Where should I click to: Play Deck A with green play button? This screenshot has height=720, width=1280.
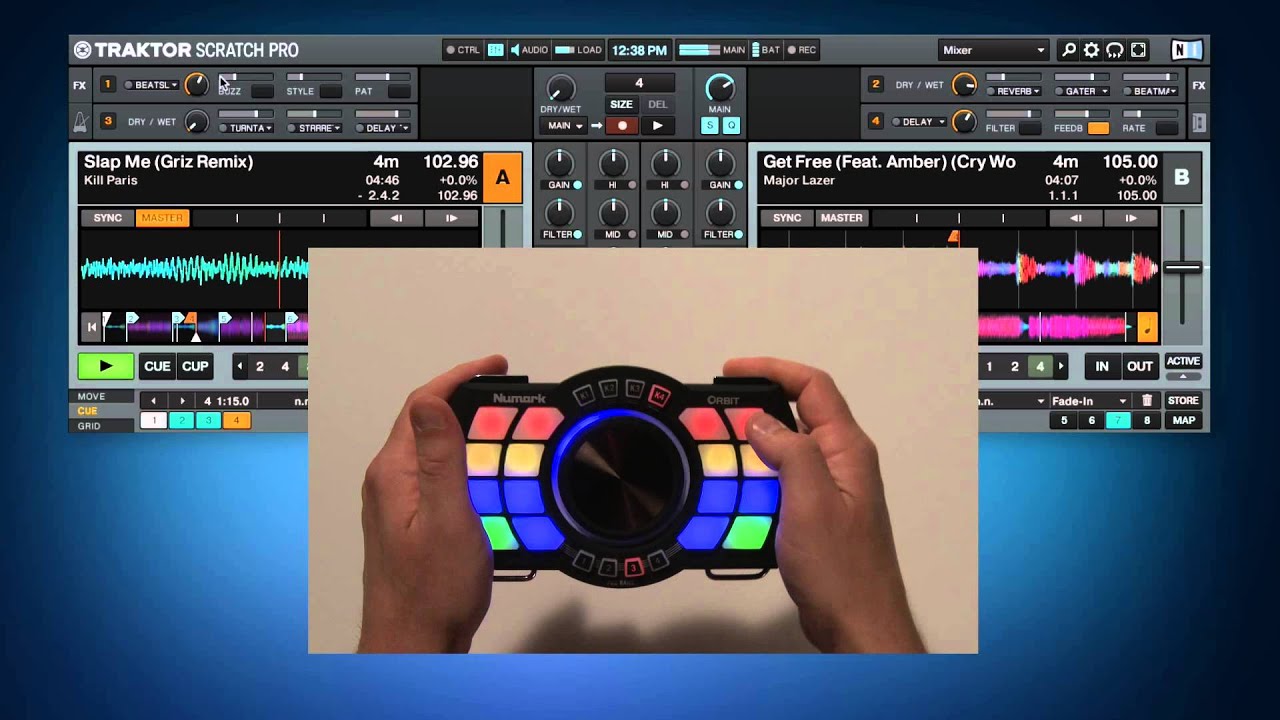point(105,366)
